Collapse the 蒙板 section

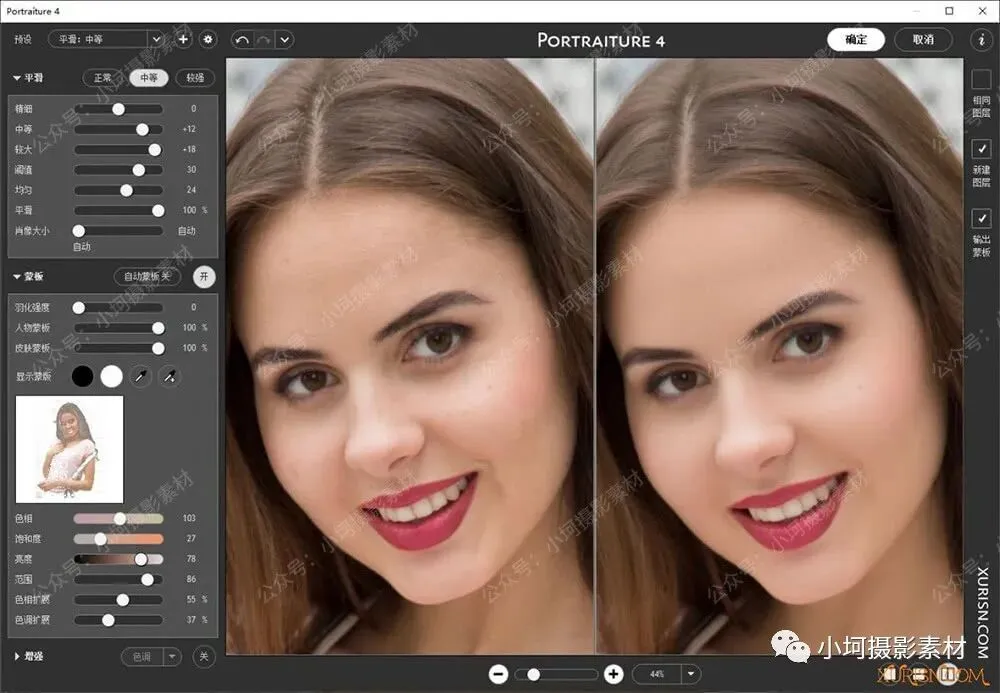click(x=17, y=277)
